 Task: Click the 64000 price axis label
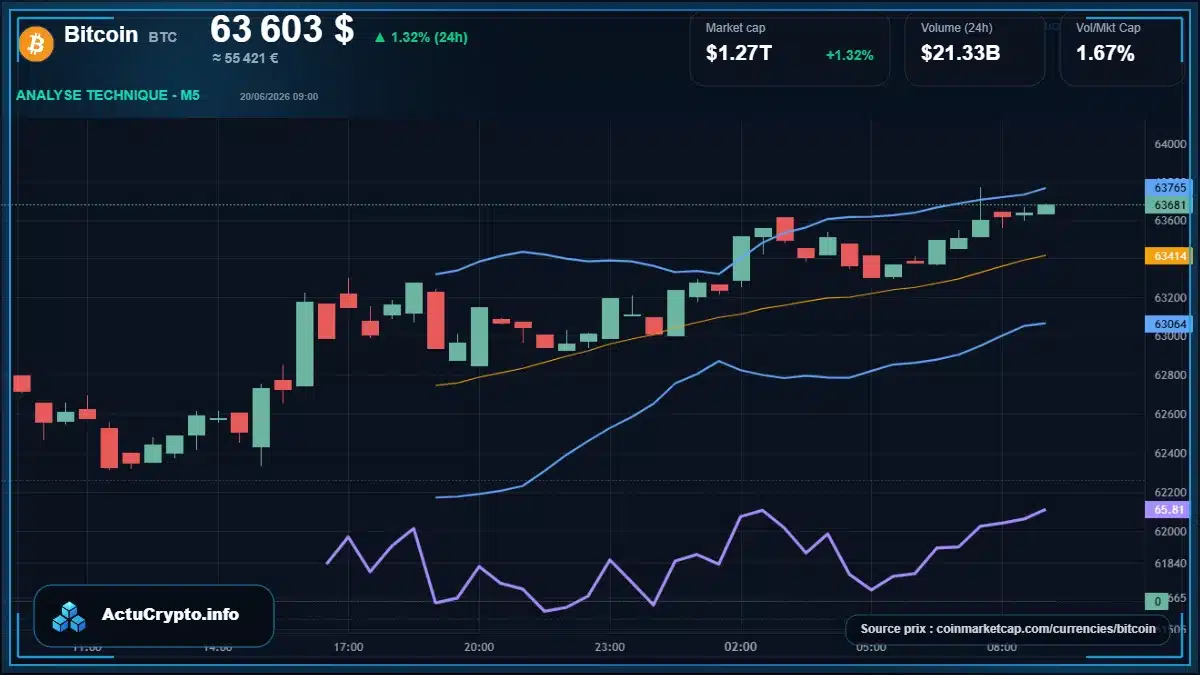click(1169, 144)
